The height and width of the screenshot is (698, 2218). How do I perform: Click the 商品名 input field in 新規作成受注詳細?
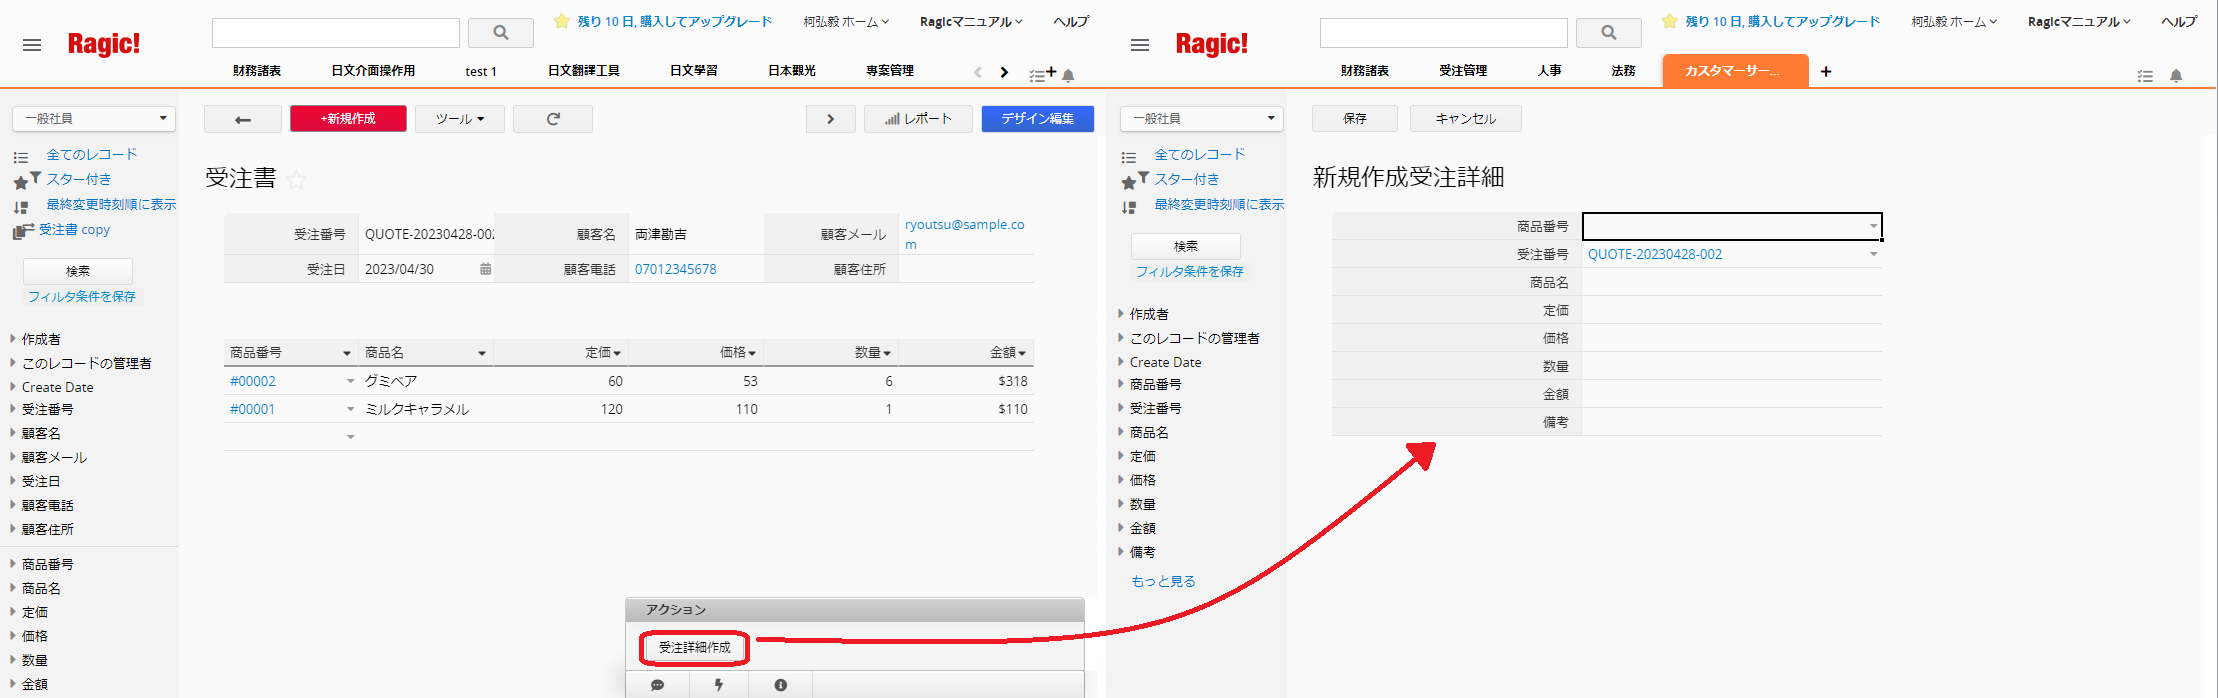1730,283
